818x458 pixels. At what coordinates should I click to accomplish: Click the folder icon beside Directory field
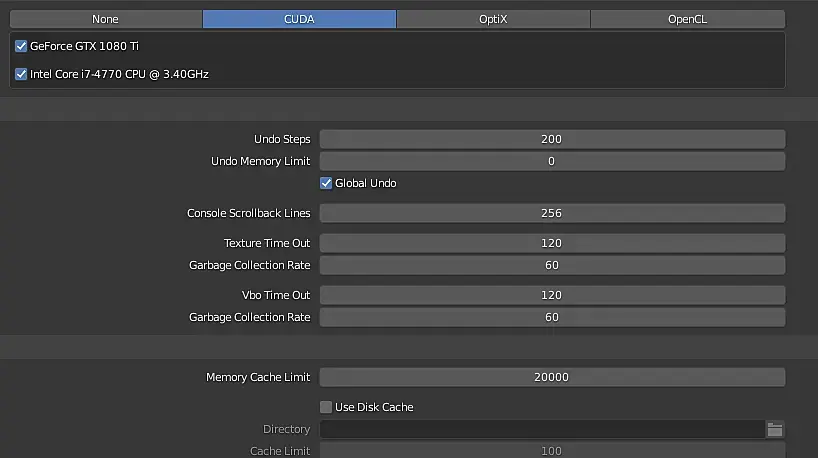tap(774, 430)
